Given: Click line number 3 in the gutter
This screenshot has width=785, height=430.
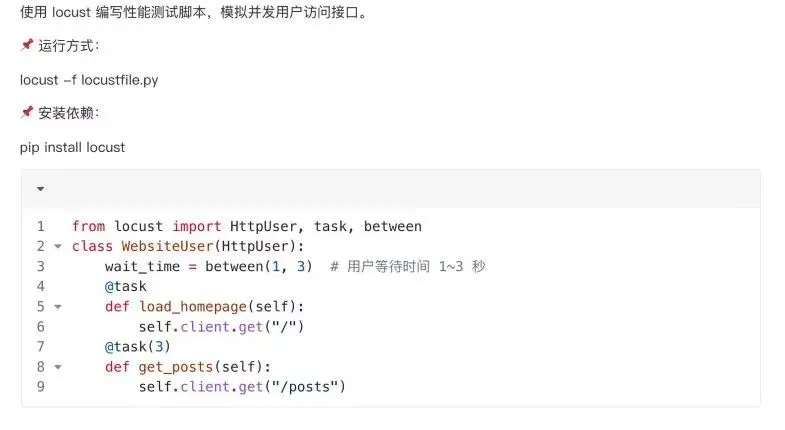Looking at the screenshot, I should 40,267.
